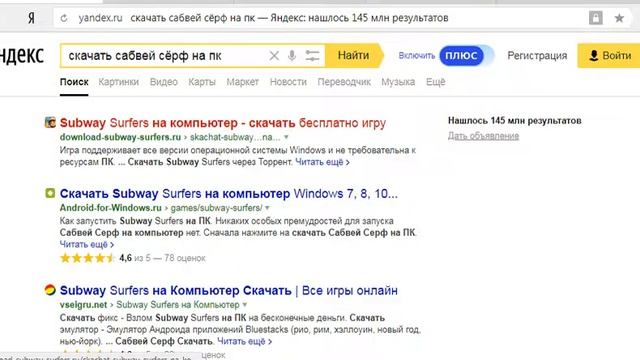Open the Ещё more-services menu
The width and height of the screenshot is (640, 360).
436,82
